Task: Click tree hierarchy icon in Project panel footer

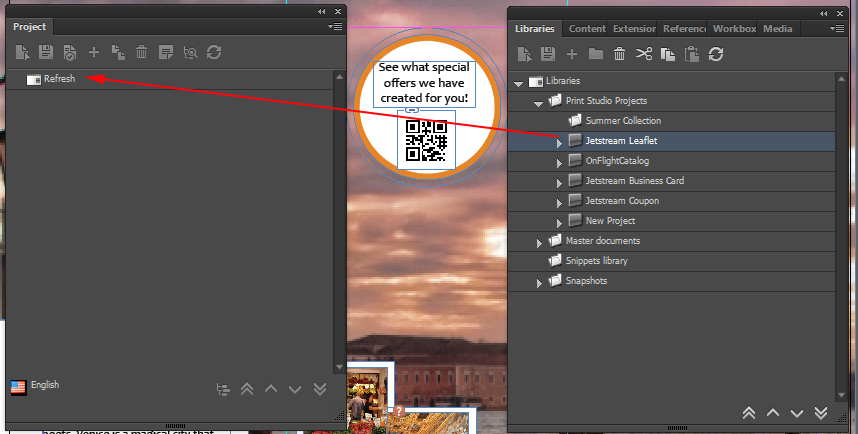Action: (x=223, y=390)
